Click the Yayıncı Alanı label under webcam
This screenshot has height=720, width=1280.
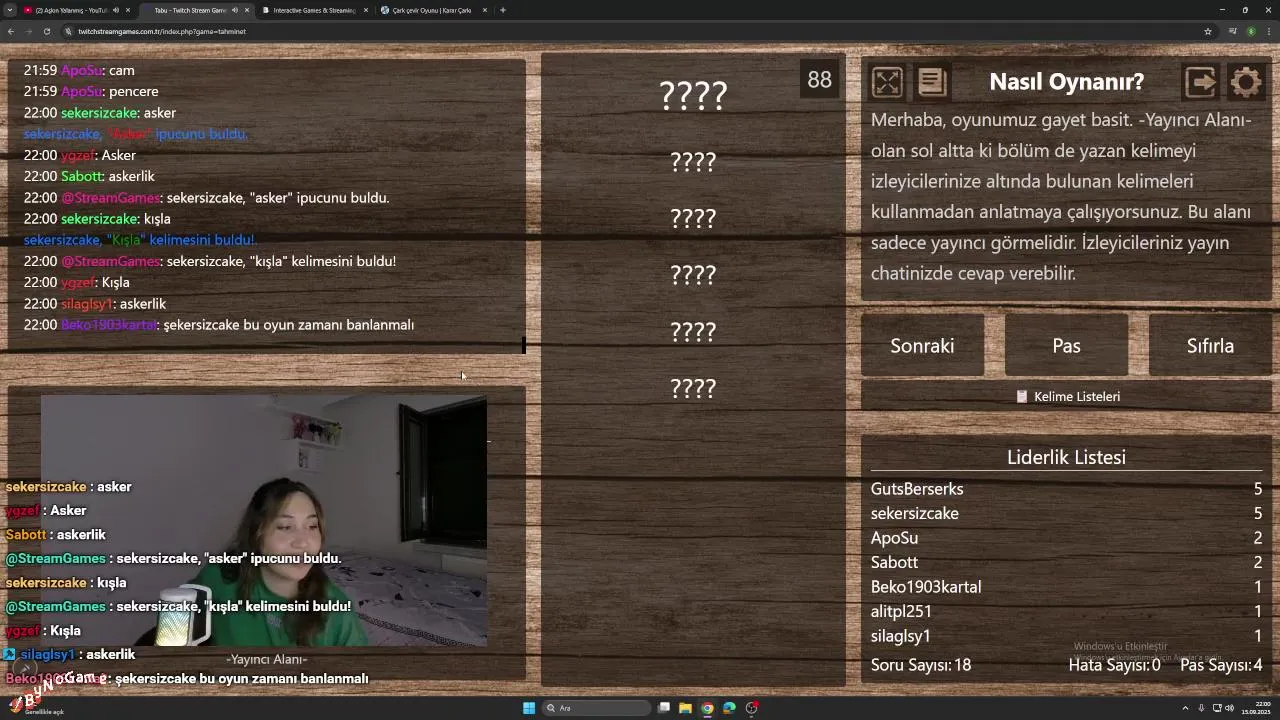[x=266, y=659]
